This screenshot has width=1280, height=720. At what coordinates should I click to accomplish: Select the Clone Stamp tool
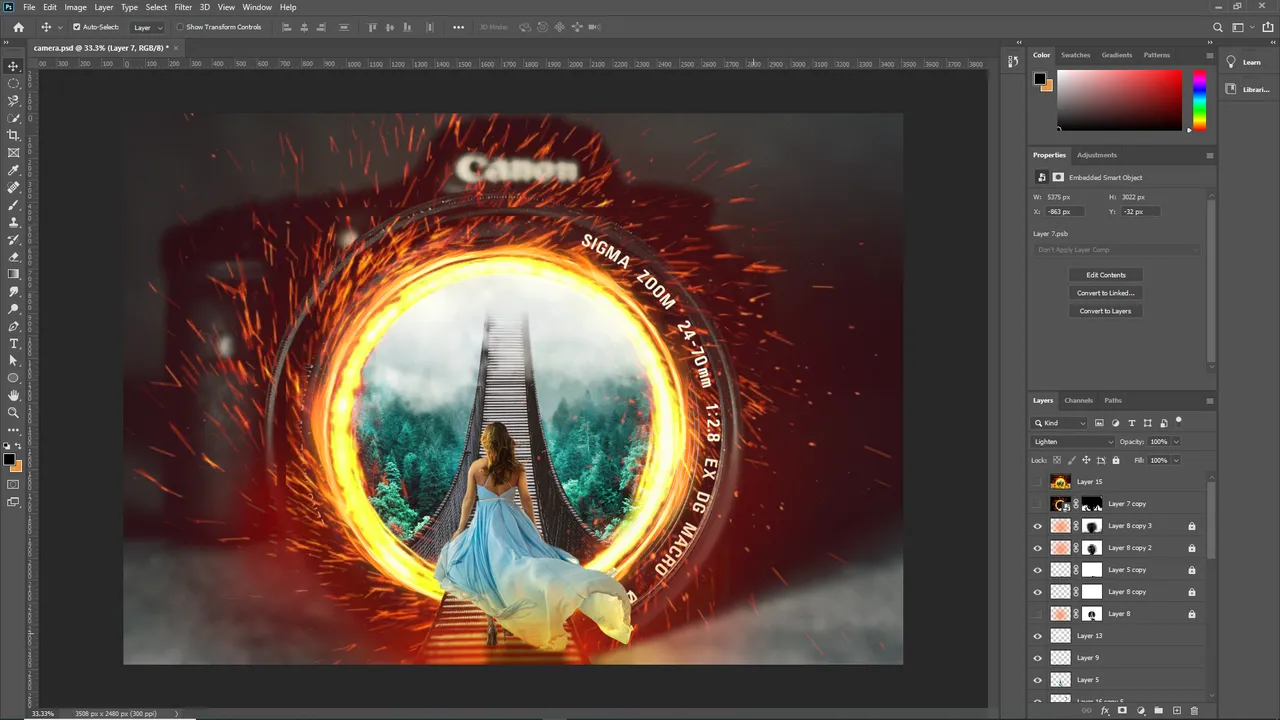click(x=13, y=222)
